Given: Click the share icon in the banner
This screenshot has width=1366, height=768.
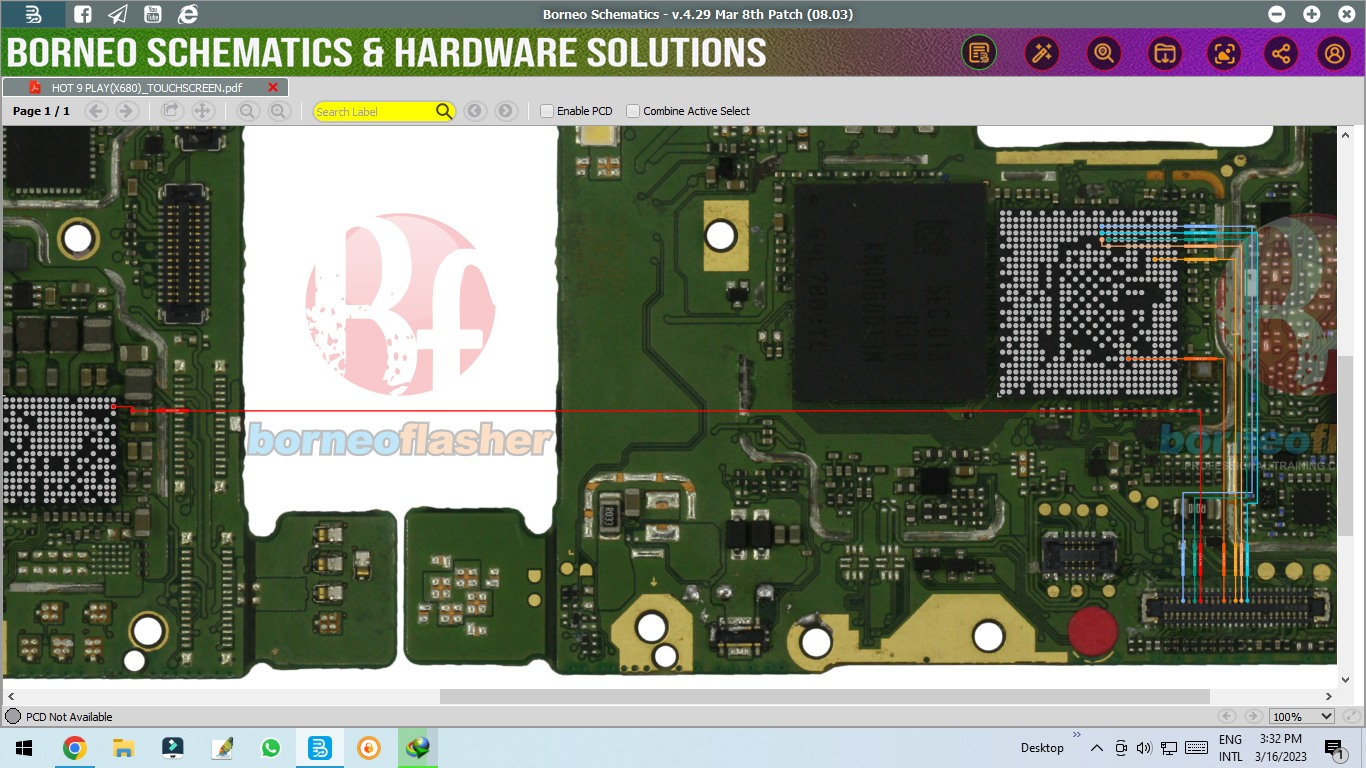Looking at the screenshot, I should point(1280,53).
